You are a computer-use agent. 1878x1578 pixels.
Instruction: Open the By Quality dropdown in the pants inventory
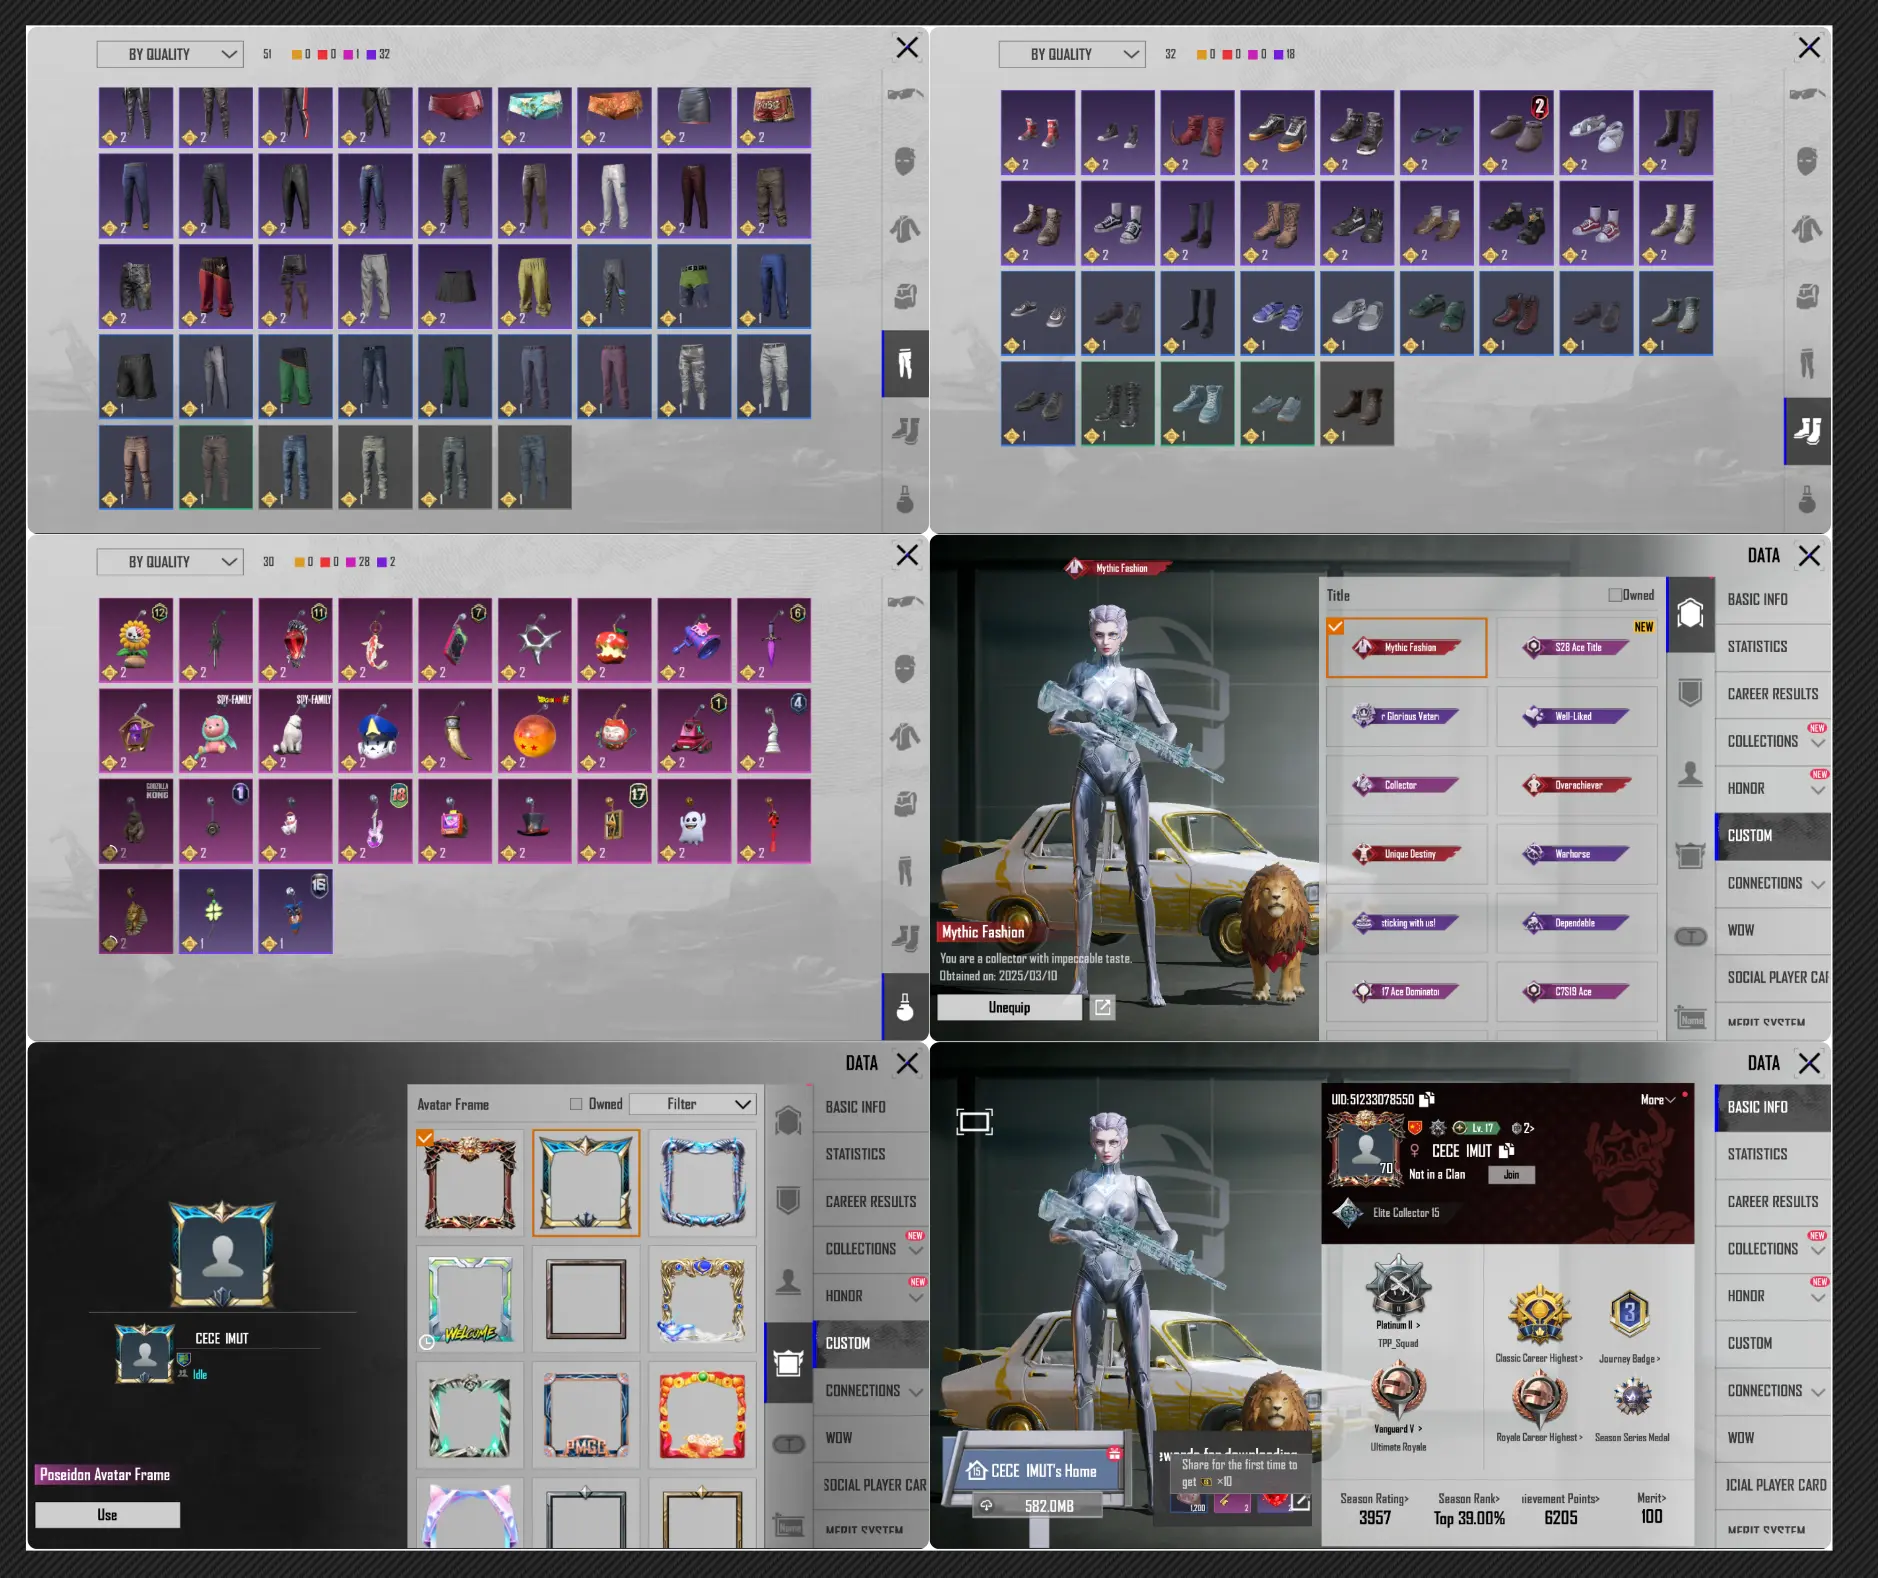tap(170, 54)
